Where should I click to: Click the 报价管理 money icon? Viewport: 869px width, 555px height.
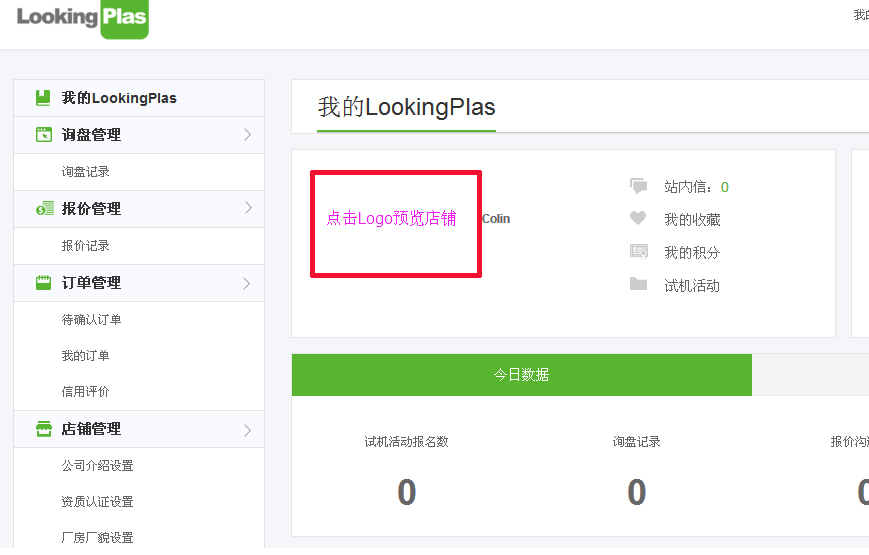coord(44,208)
